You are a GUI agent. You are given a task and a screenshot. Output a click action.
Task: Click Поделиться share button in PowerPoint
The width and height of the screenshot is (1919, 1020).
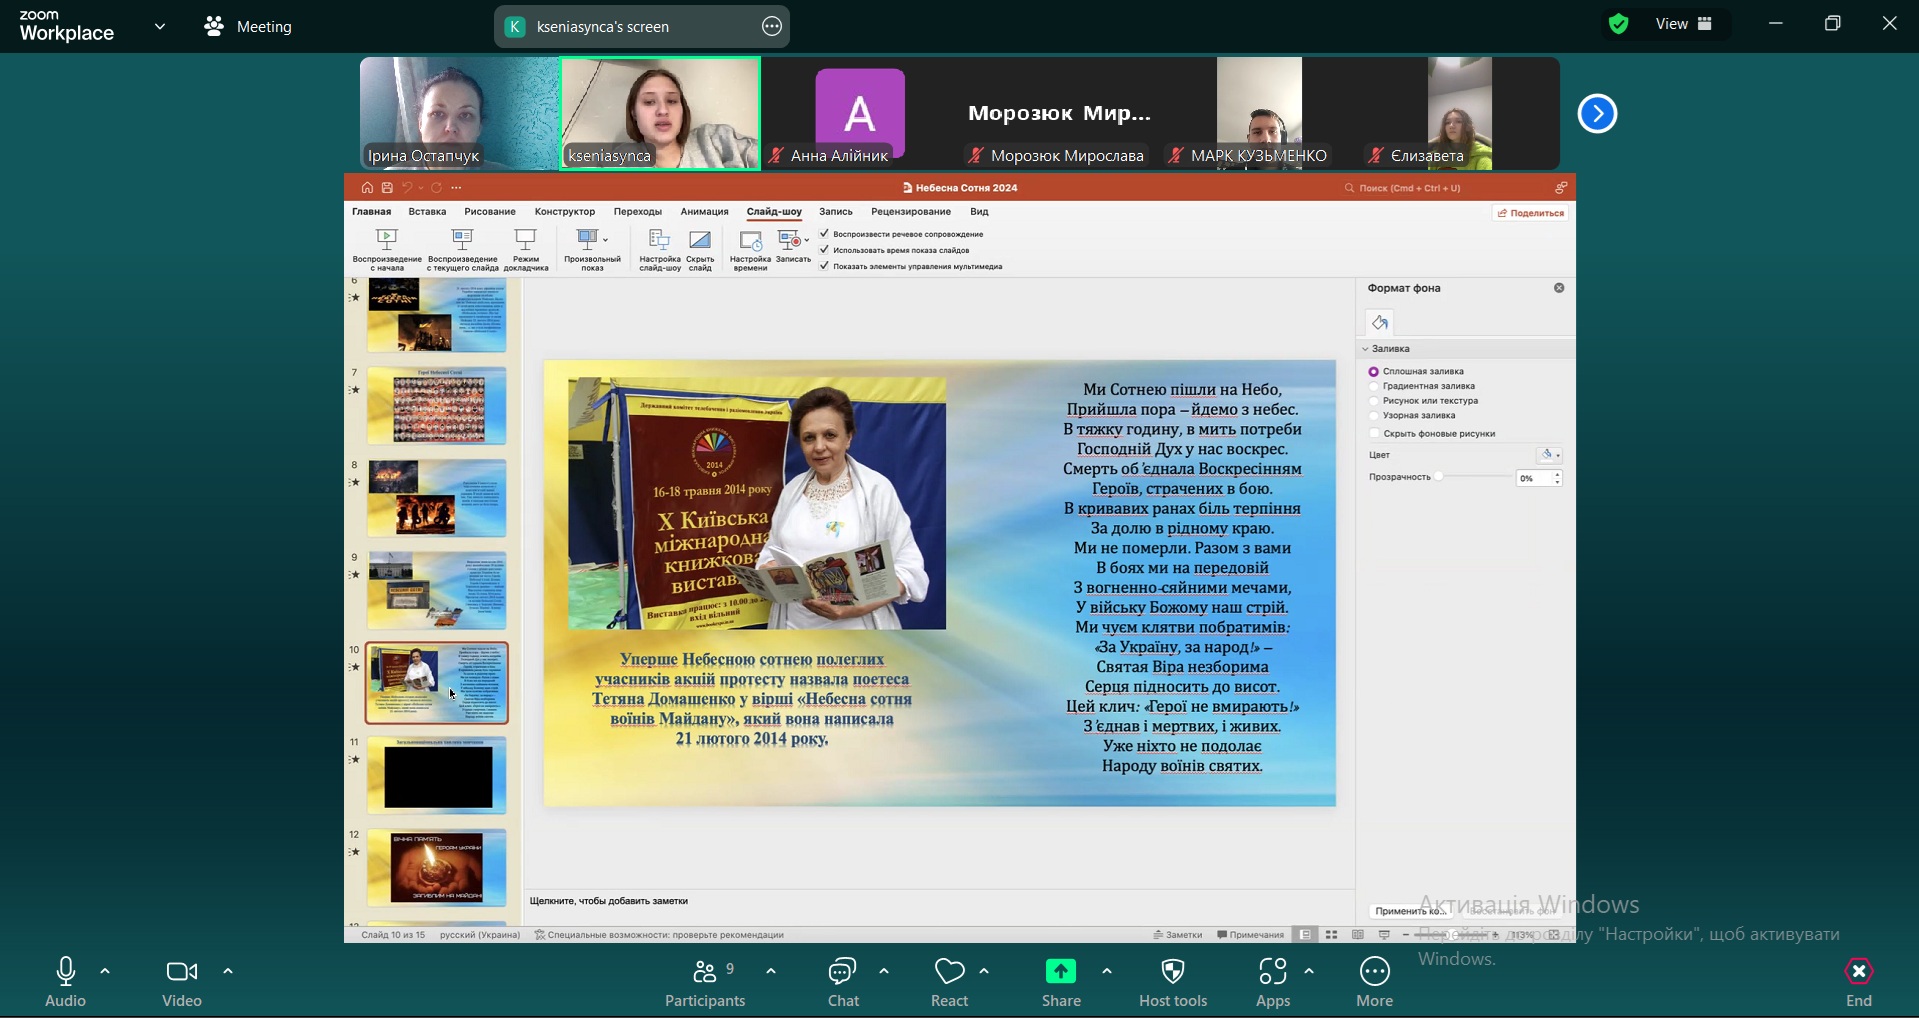1530,213
